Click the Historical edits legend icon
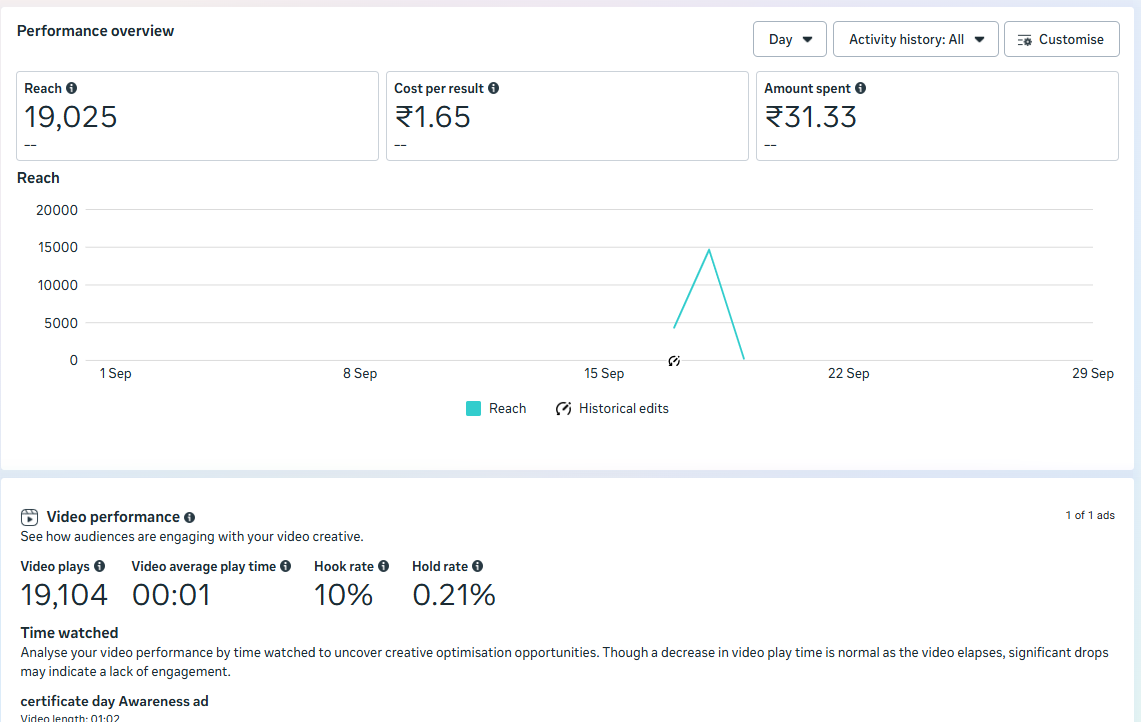 click(563, 408)
